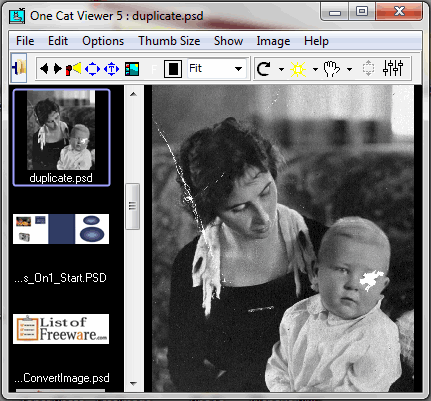Screen dimensions: 431x401
Task: Click the thumbnail scrollbar thumb handle
Action: pyautogui.click(x=132, y=206)
